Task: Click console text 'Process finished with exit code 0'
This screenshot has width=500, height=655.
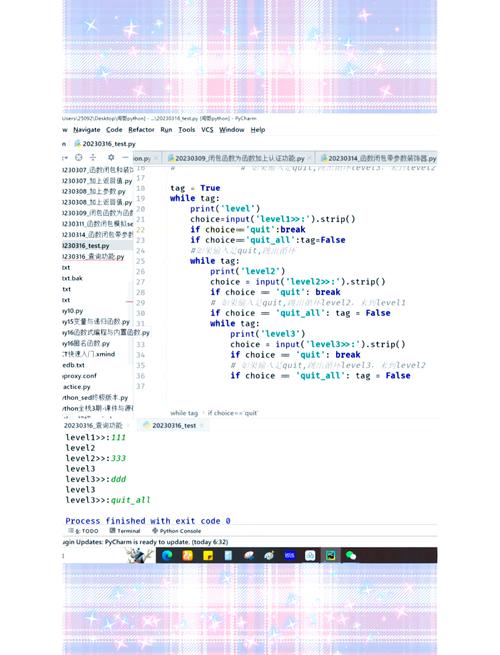Action: [148, 521]
